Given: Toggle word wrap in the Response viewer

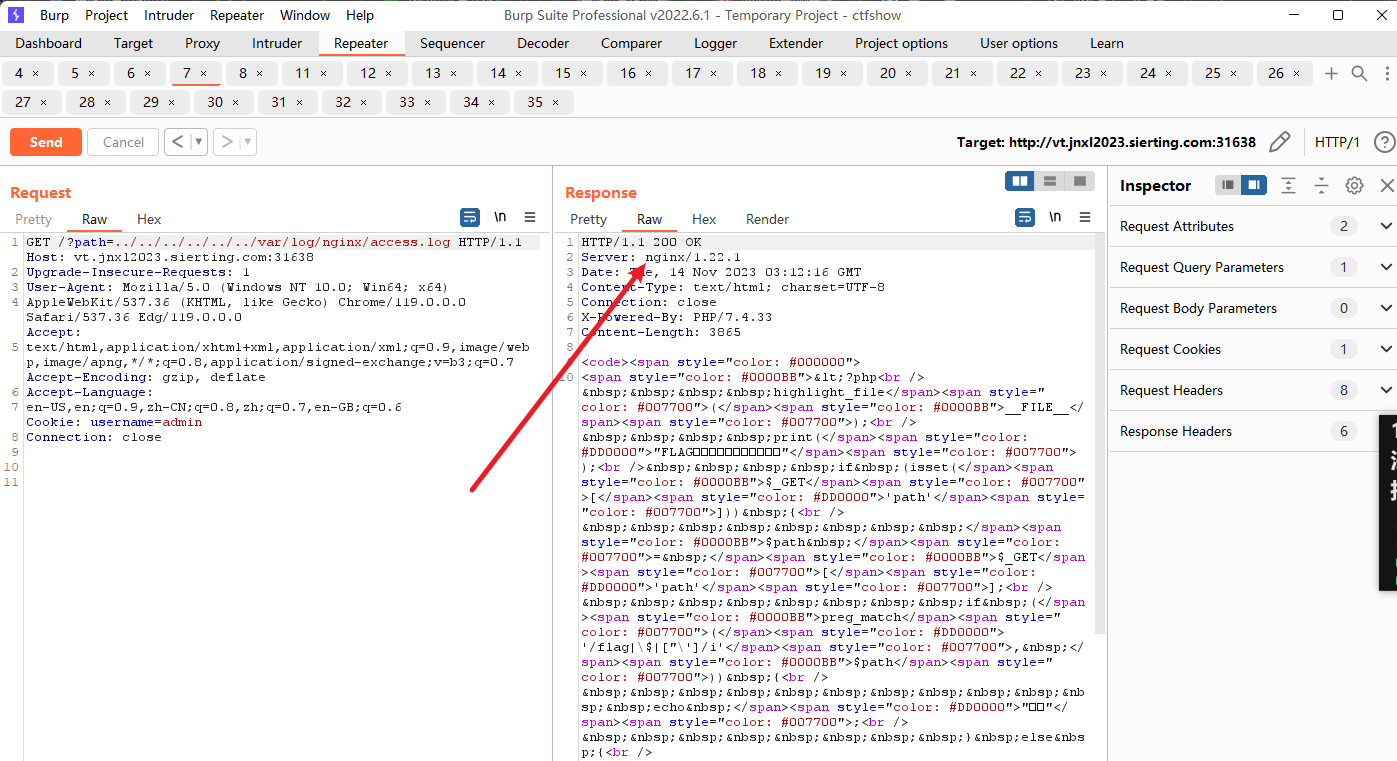Looking at the screenshot, I should (1024, 217).
